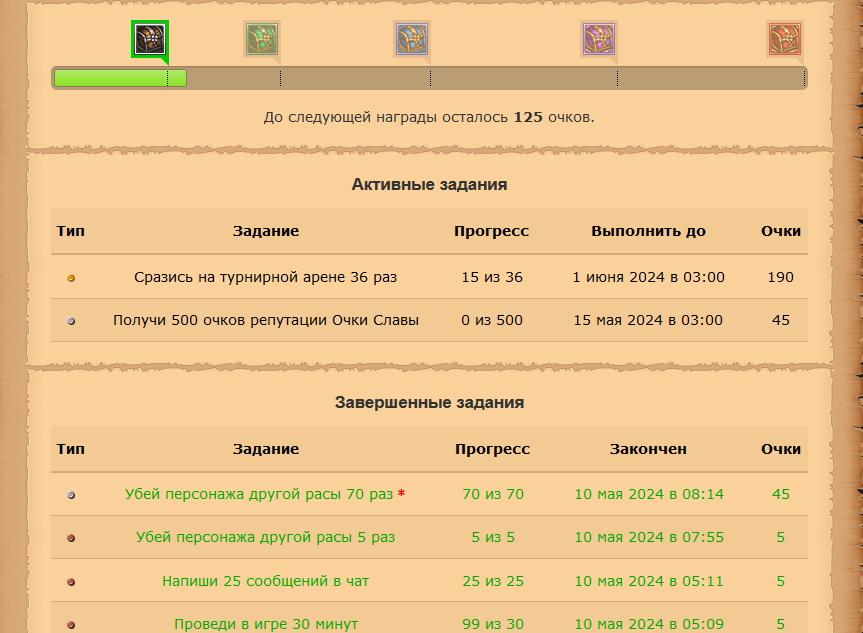This screenshot has height=633, width=863.
Task: Click 'До следующей награды осталось 125 очков' text
Action: 429,117
